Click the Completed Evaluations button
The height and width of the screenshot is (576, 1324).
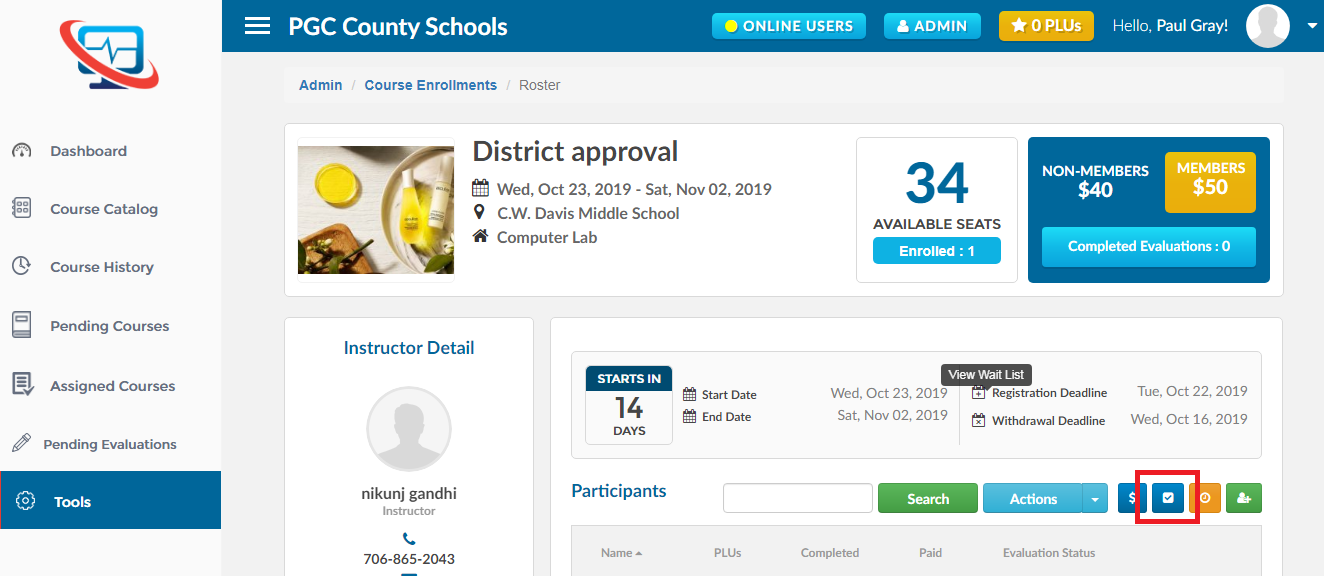(x=1148, y=246)
